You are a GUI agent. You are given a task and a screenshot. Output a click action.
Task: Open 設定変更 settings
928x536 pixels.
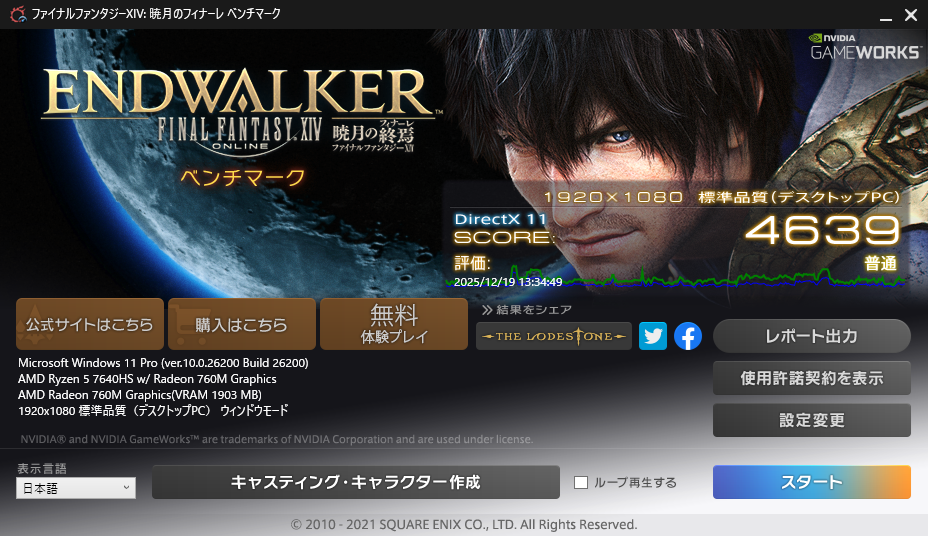(x=811, y=420)
